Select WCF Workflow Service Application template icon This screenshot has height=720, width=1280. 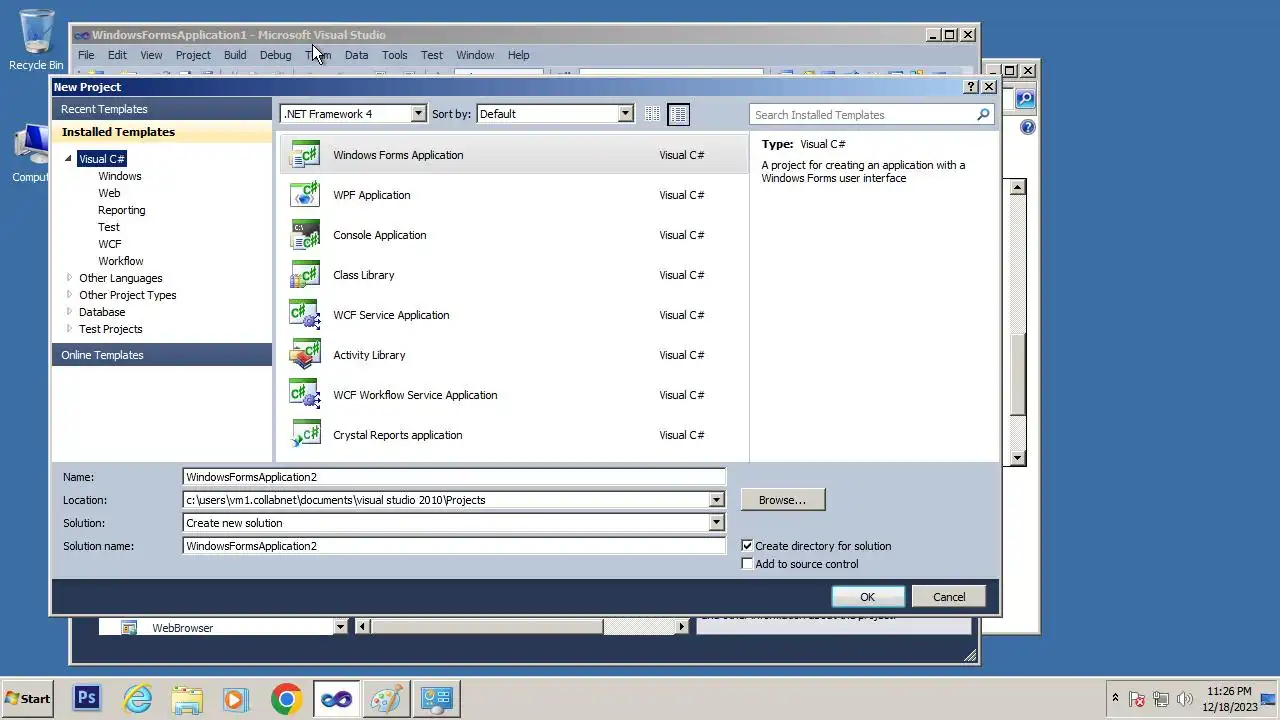click(304, 395)
